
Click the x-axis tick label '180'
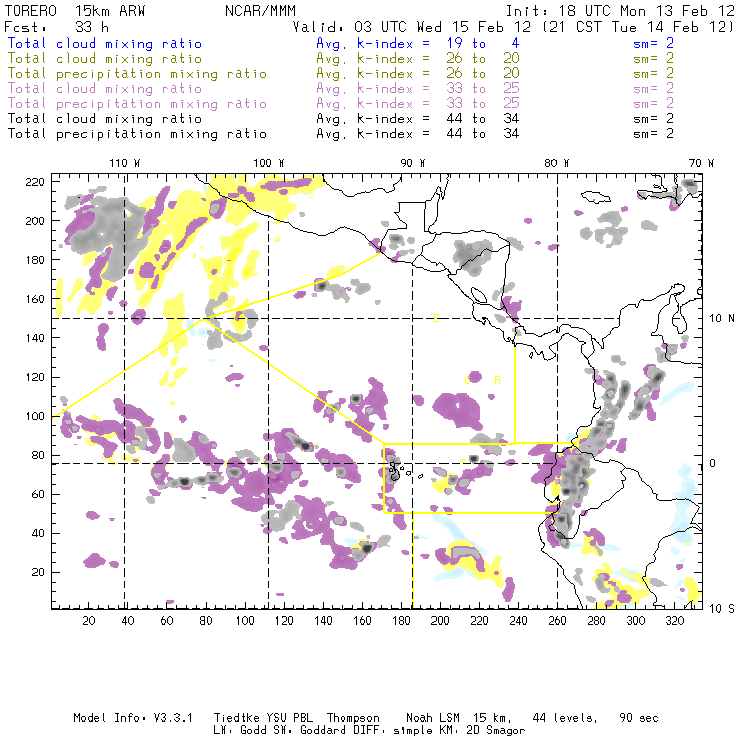pyautogui.click(x=401, y=621)
